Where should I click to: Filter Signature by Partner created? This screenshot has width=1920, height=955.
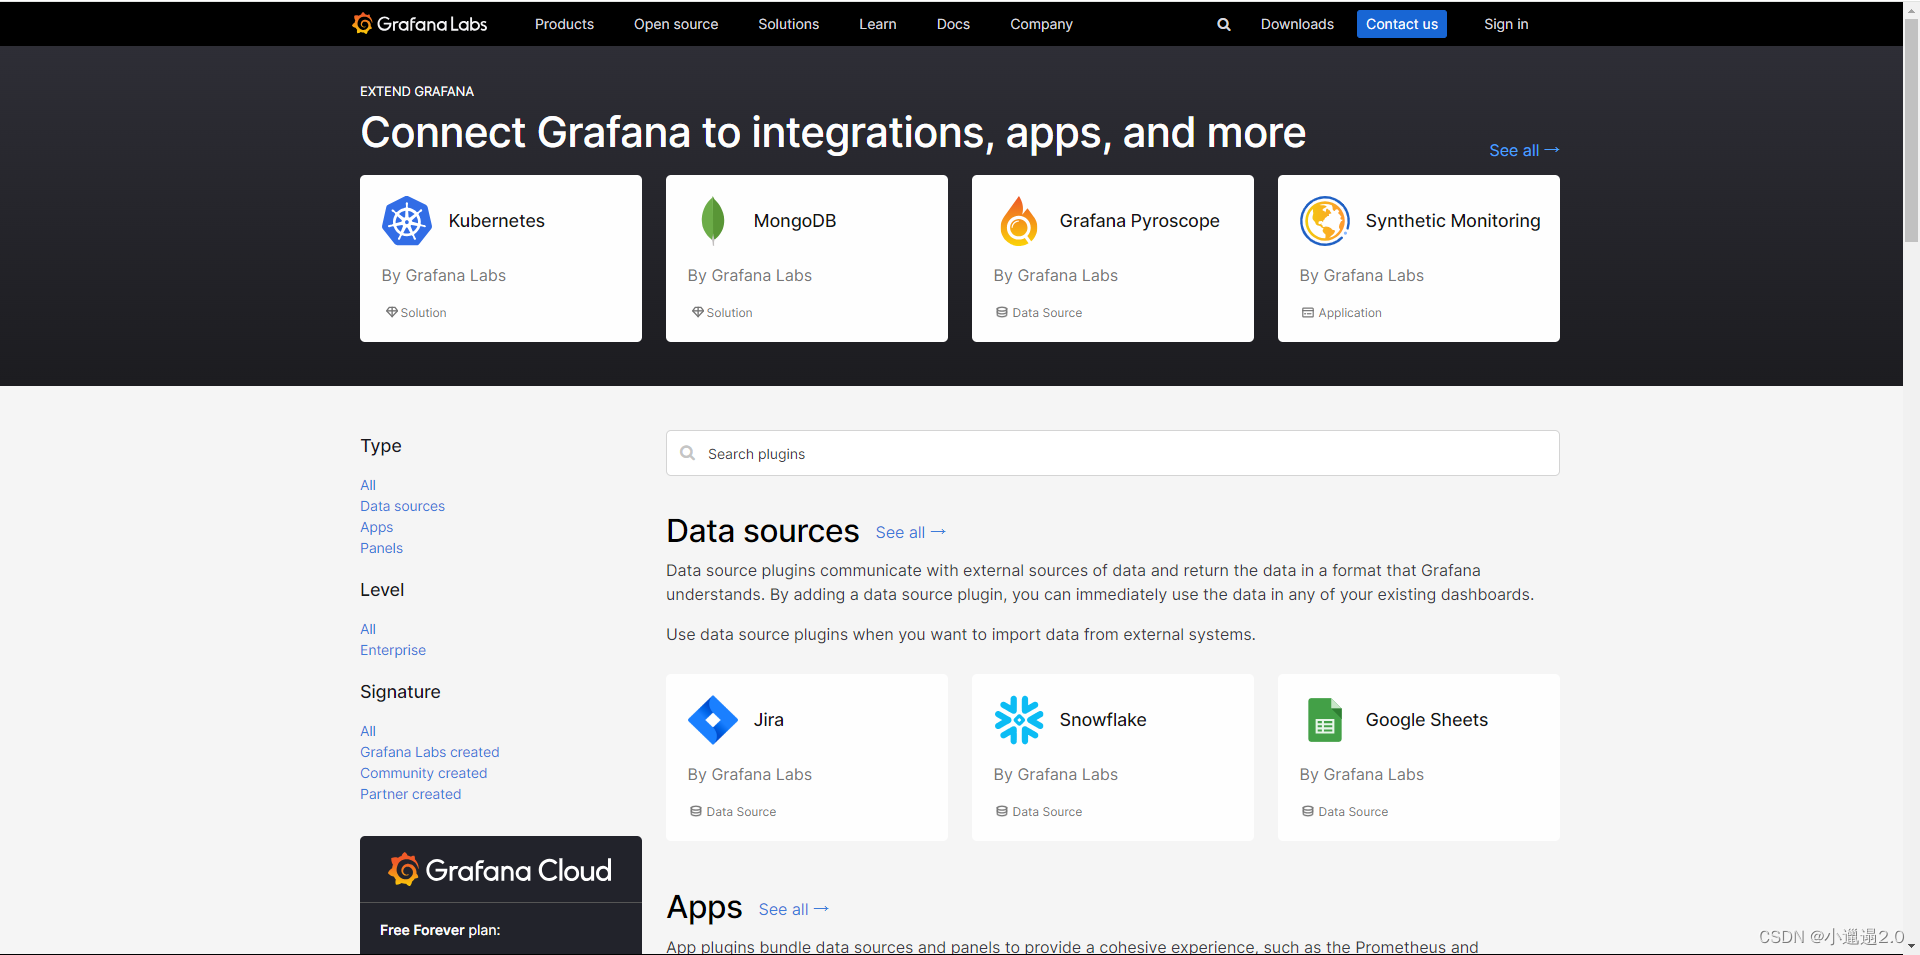tap(411, 794)
